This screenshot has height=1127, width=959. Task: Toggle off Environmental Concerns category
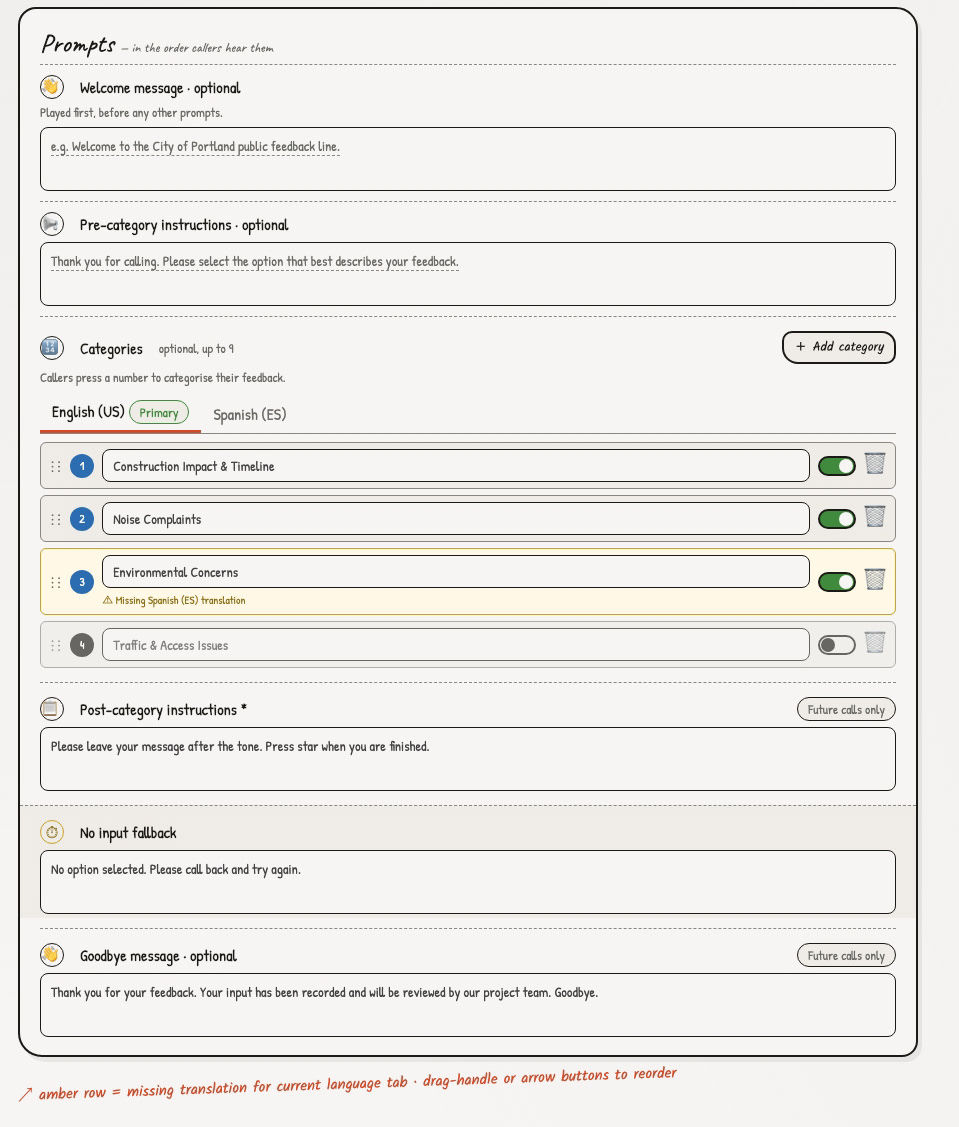click(837, 582)
